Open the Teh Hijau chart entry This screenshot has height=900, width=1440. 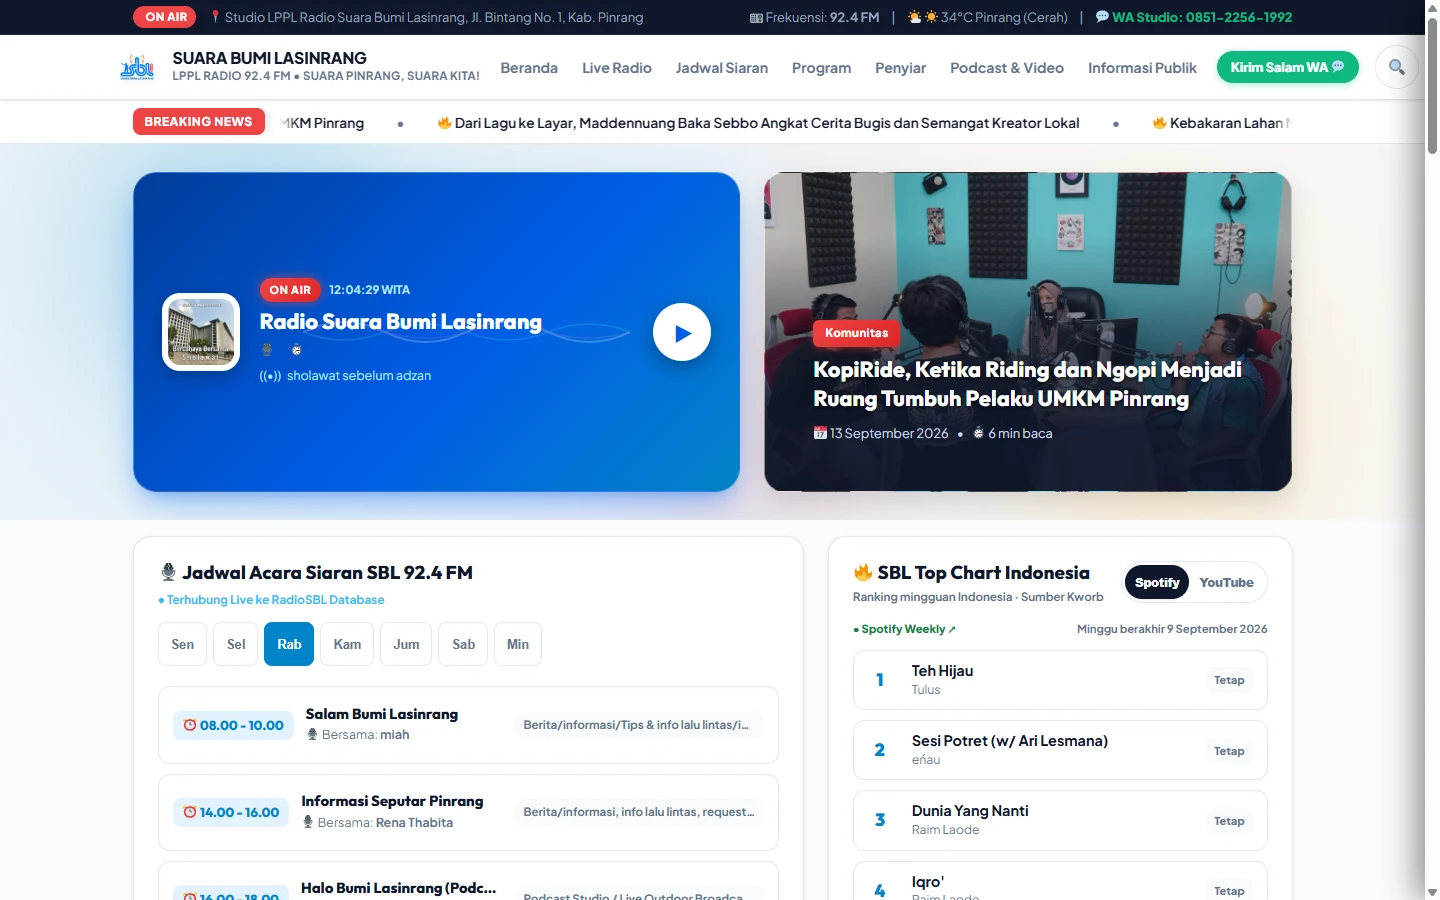[x=1060, y=680]
